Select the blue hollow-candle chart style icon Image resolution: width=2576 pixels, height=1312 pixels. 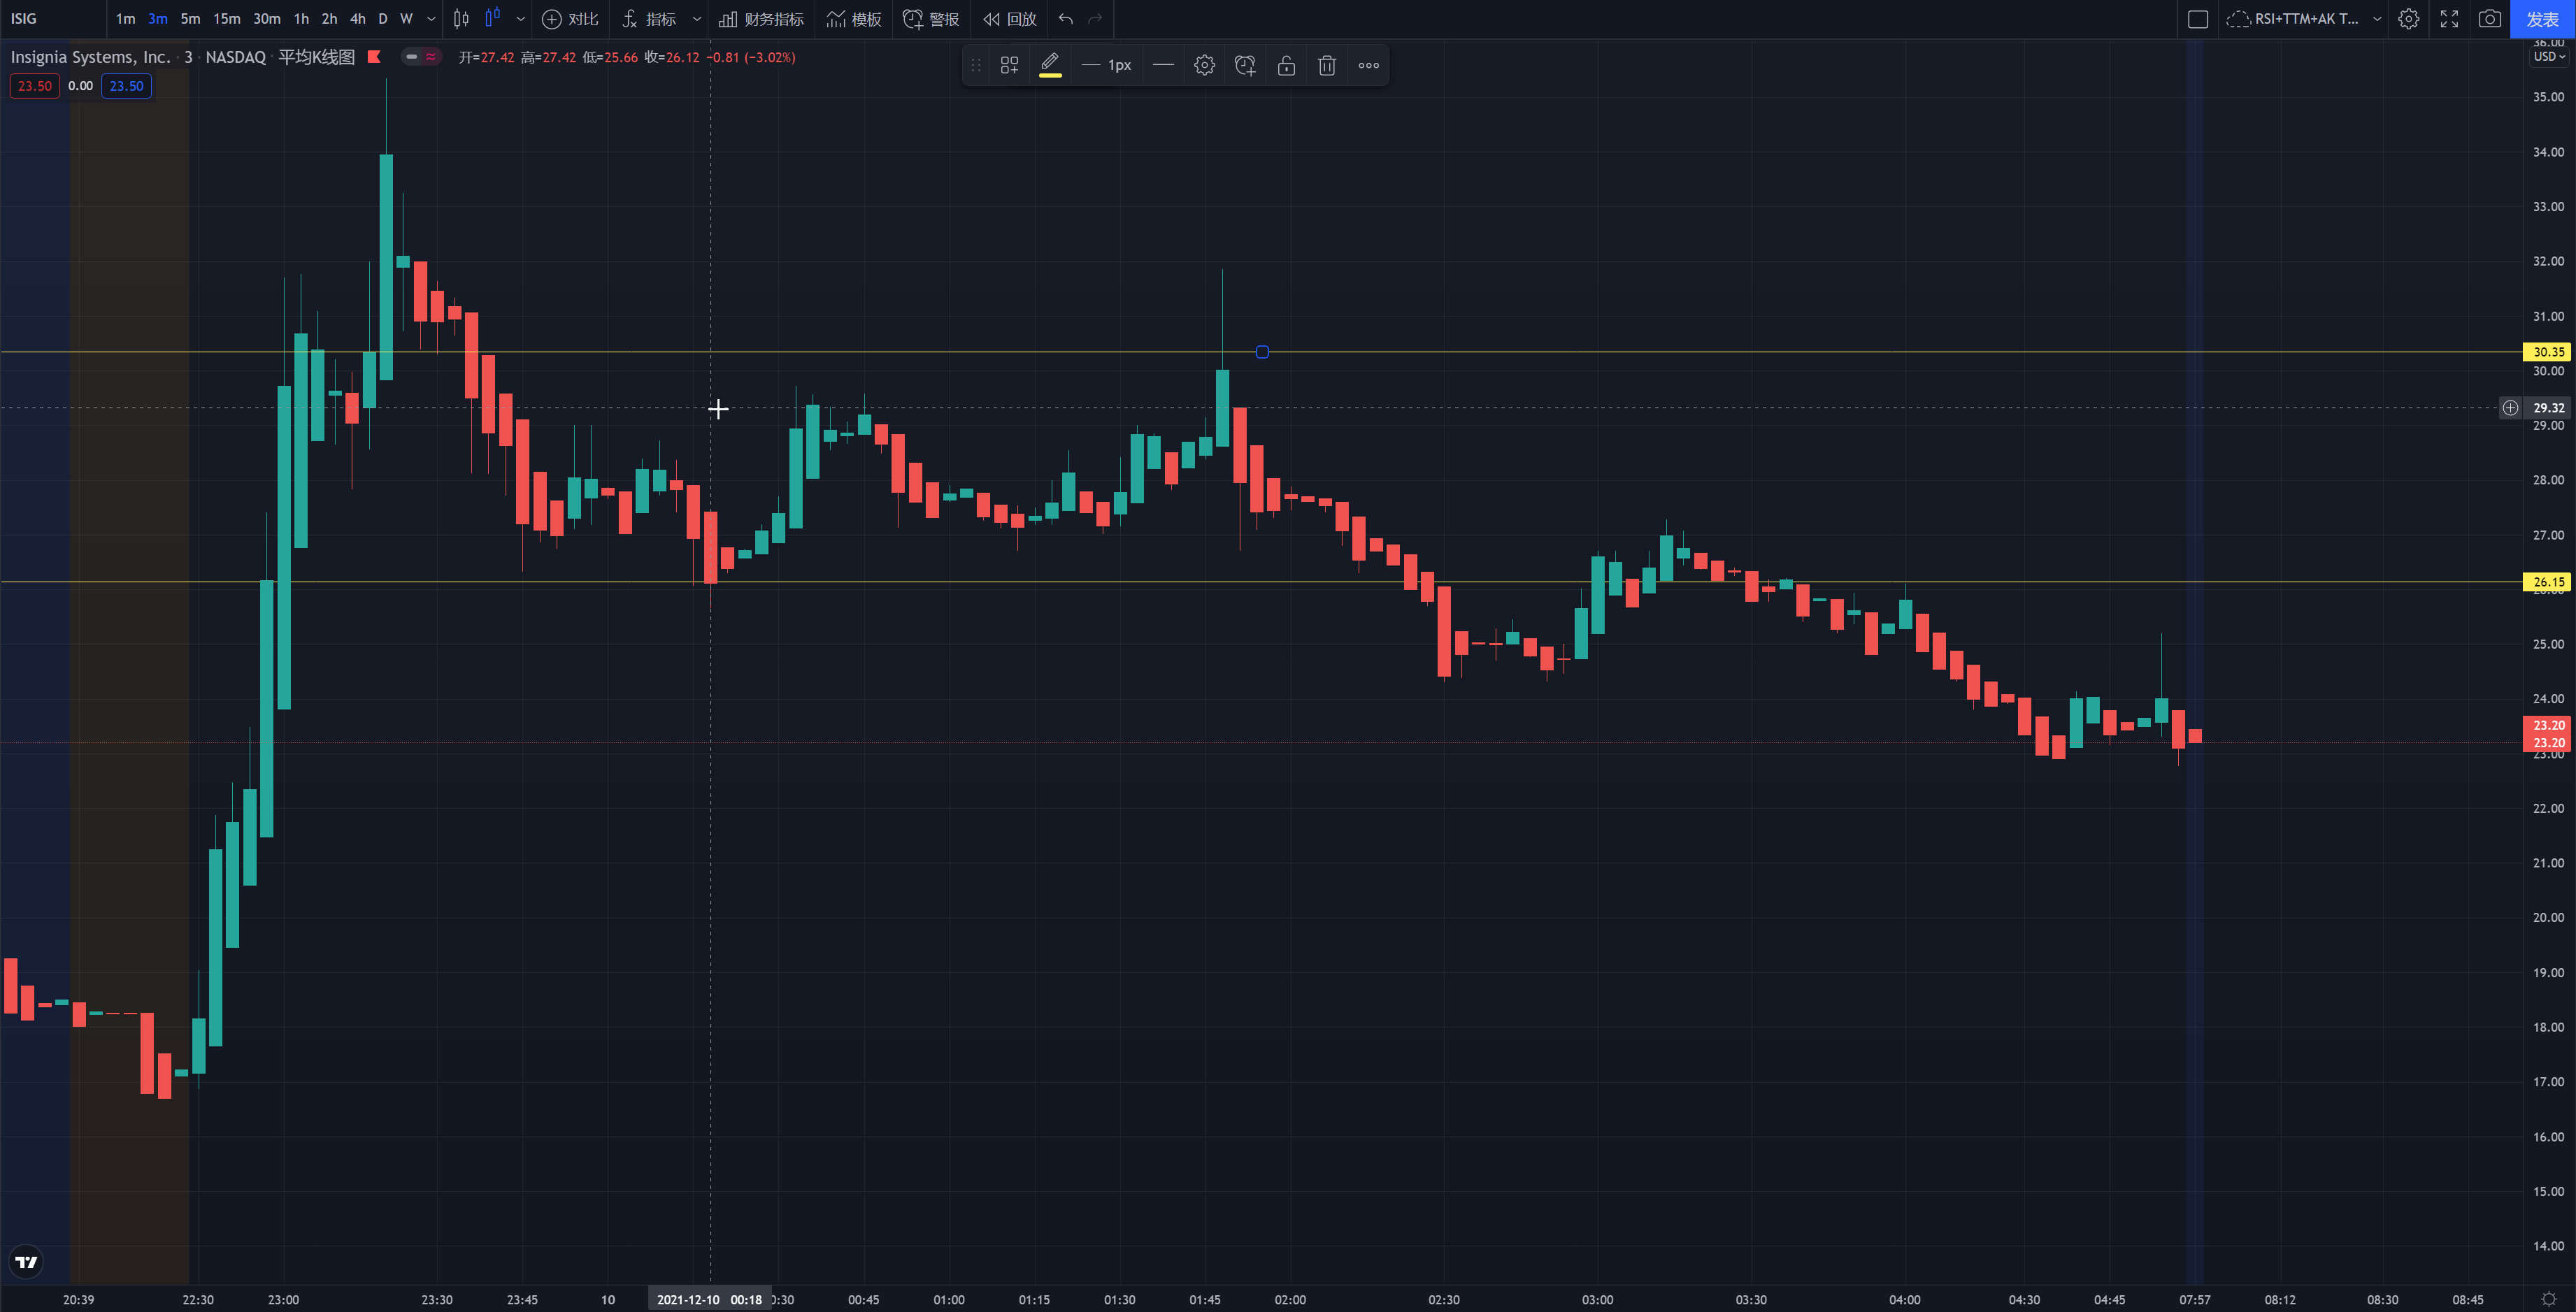[492, 19]
